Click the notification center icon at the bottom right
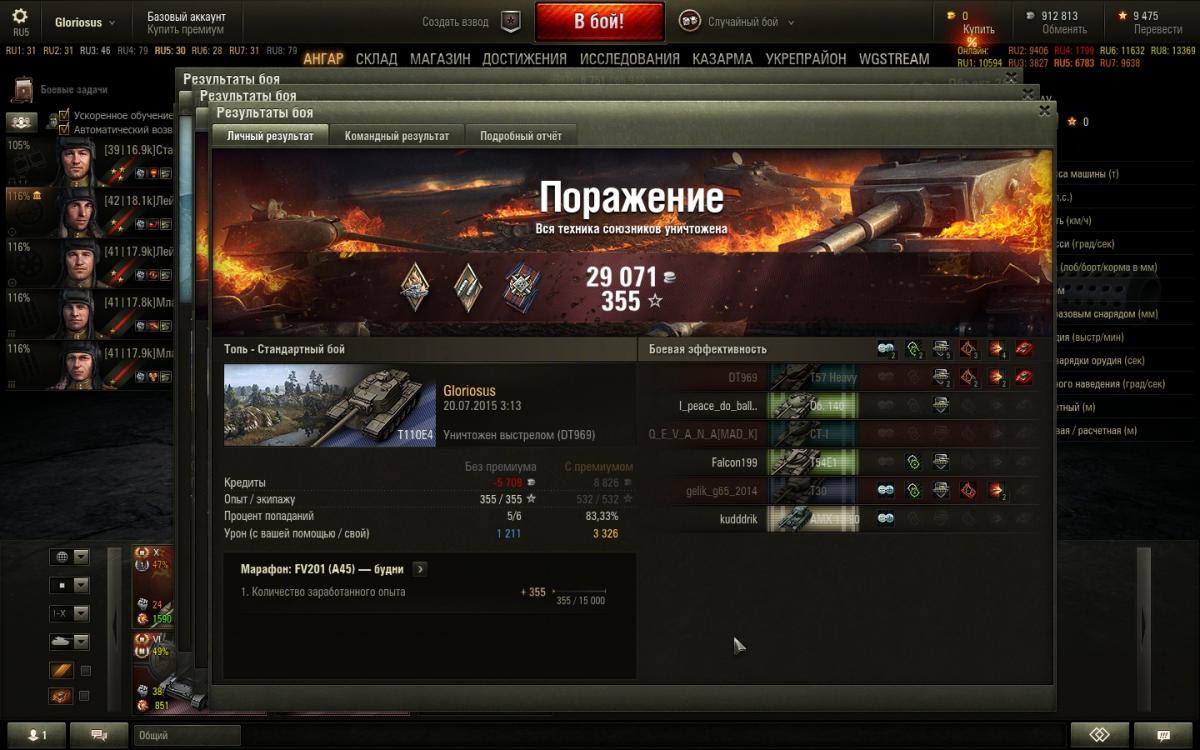The width and height of the screenshot is (1200, 750). (x=1165, y=735)
